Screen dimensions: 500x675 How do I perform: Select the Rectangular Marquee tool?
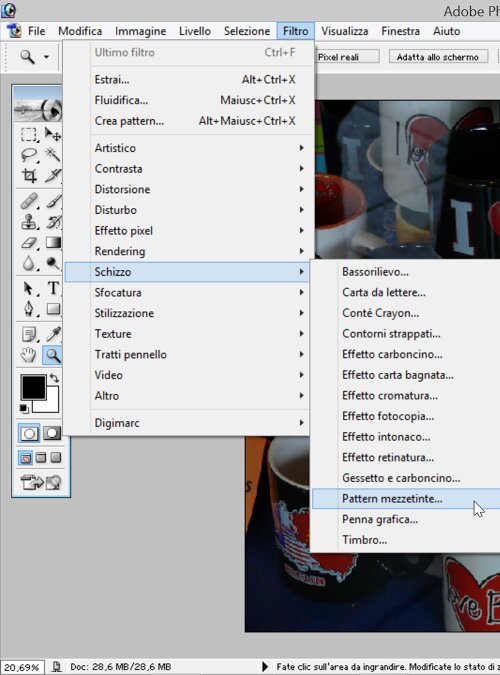(29, 135)
